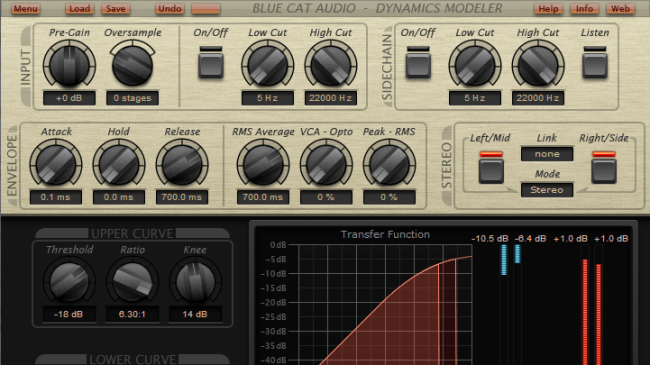Viewport: 650px width, 365px height.
Task: Click the Pre-Gain +0 dB value field
Action: [x=69, y=98]
